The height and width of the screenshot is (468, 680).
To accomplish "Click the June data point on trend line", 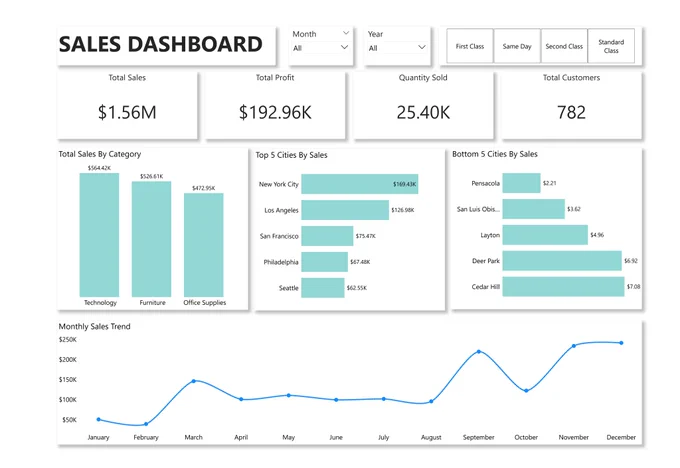I will coord(336,400).
